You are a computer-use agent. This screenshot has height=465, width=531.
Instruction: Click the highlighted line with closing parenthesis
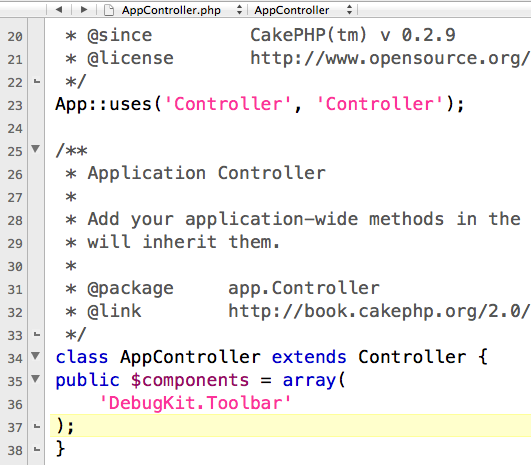tap(290, 425)
